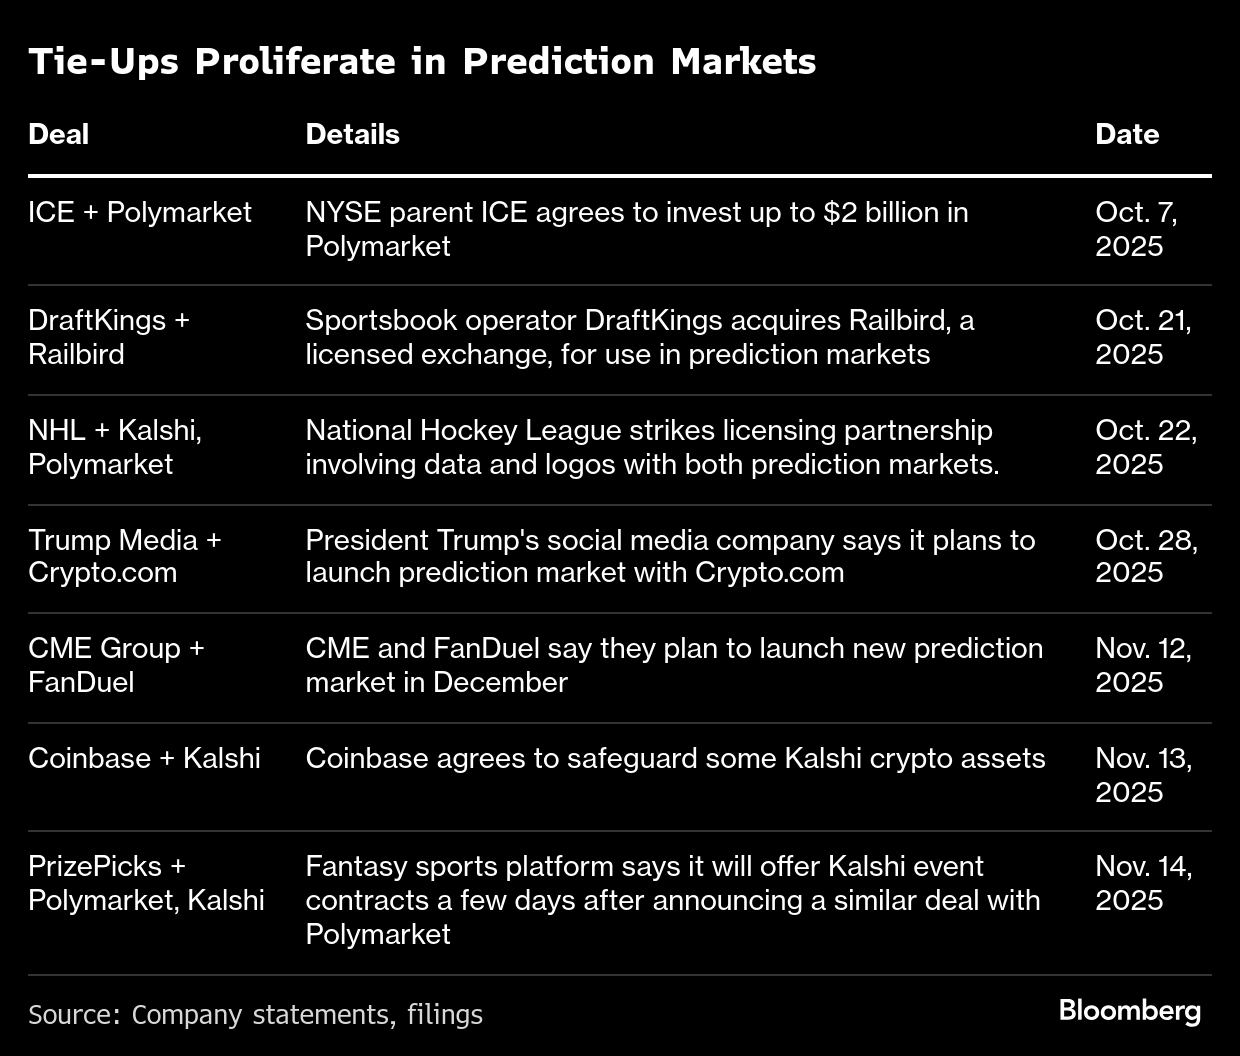Click the "Tie-Ups Proliferate in Prediction Markets" title
This screenshot has height=1056, width=1240.
[422, 62]
